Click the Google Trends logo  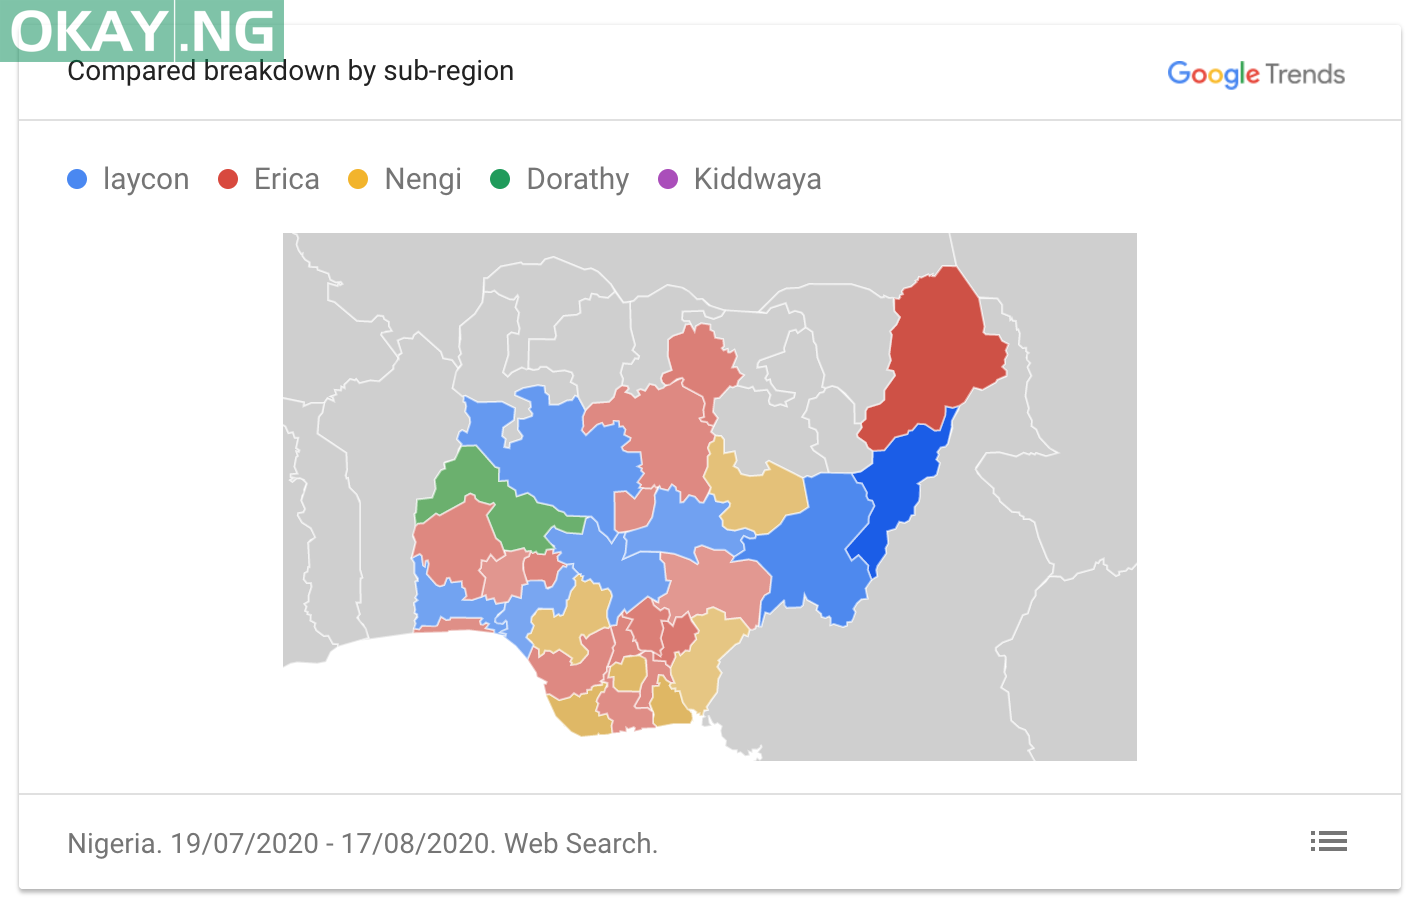[x=1256, y=74]
